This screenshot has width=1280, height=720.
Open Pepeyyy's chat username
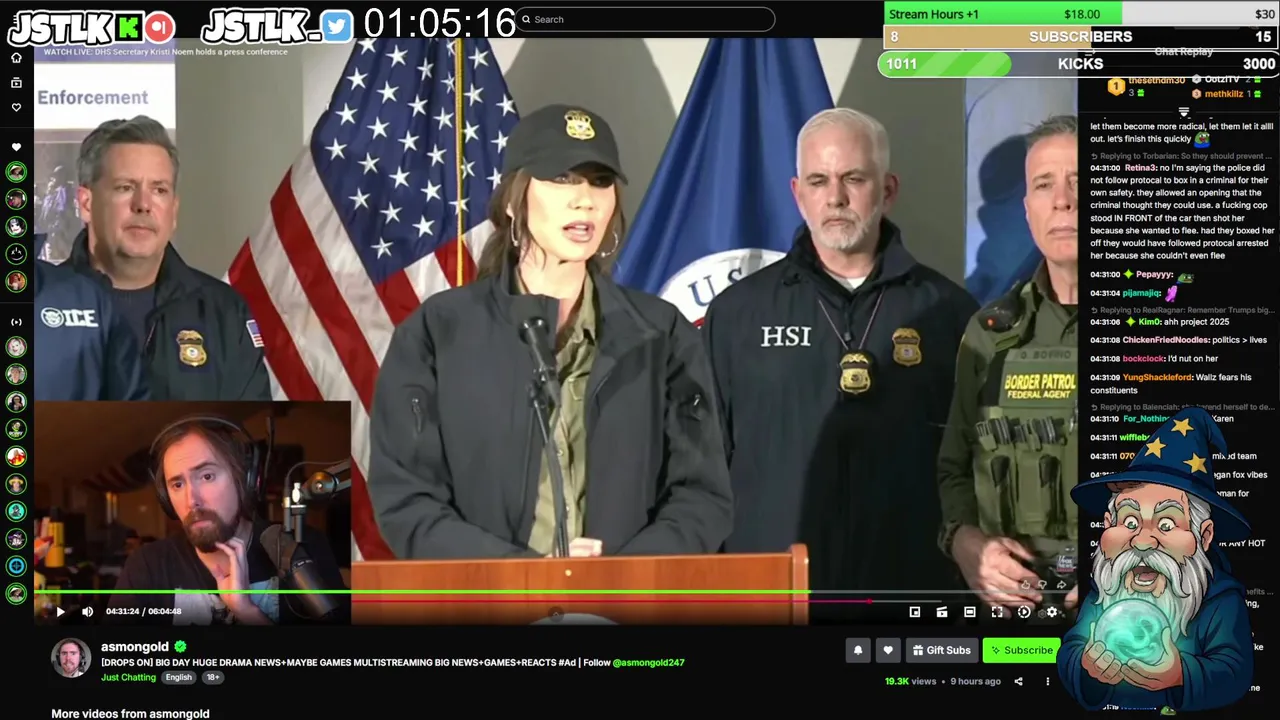(x=1154, y=275)
